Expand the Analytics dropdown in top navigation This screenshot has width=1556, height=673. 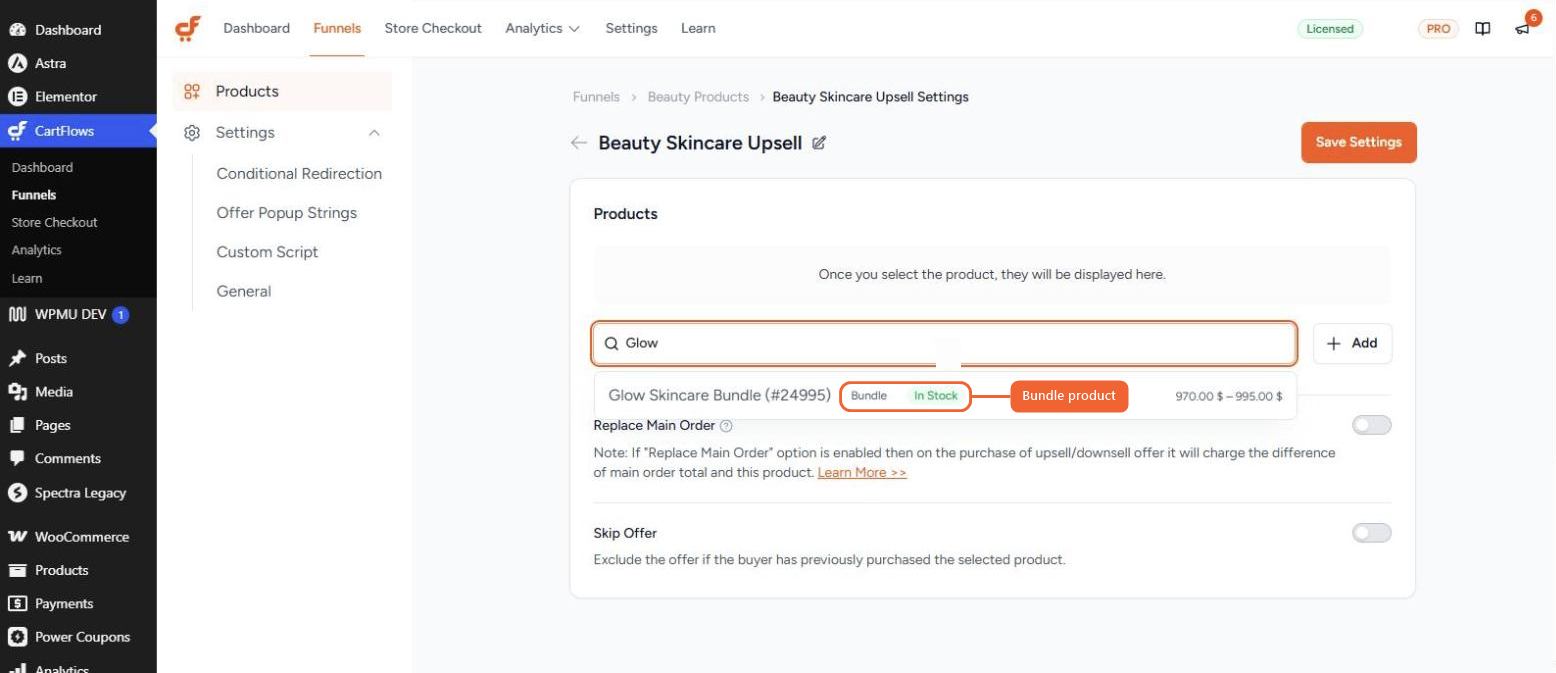point(542,28)
